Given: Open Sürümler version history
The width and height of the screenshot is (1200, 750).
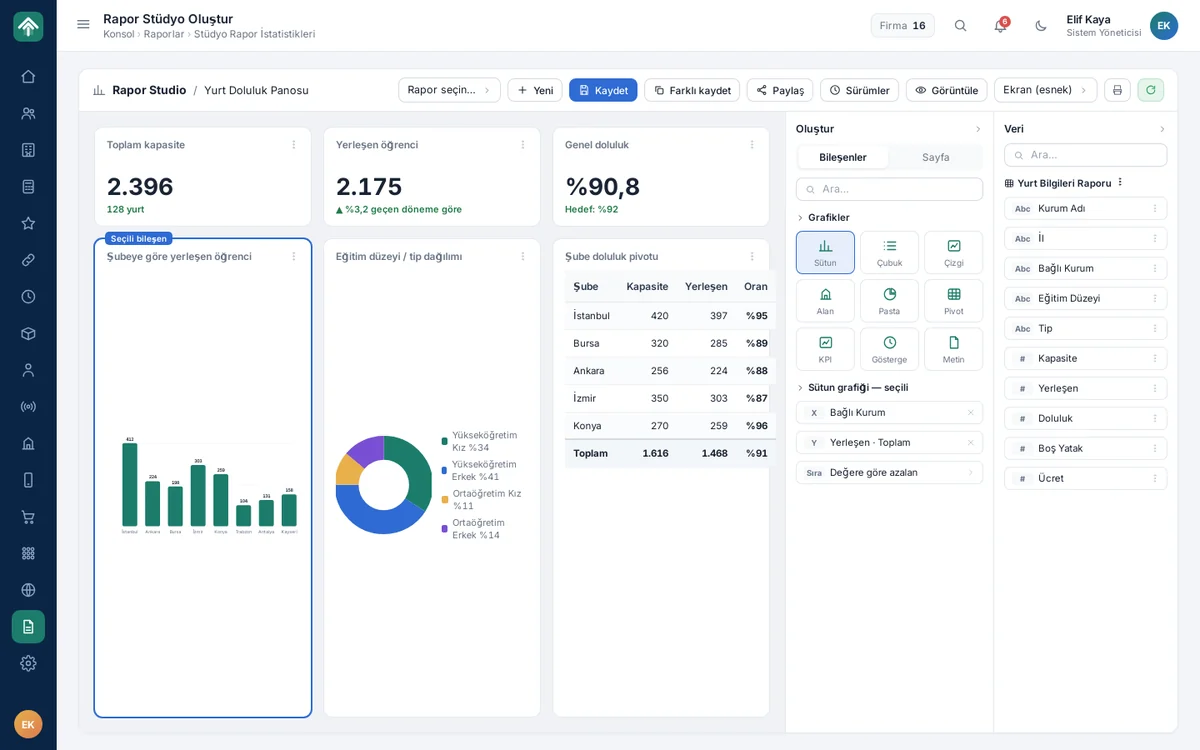Looking at the screenshot, I should (x=859, y=90).
